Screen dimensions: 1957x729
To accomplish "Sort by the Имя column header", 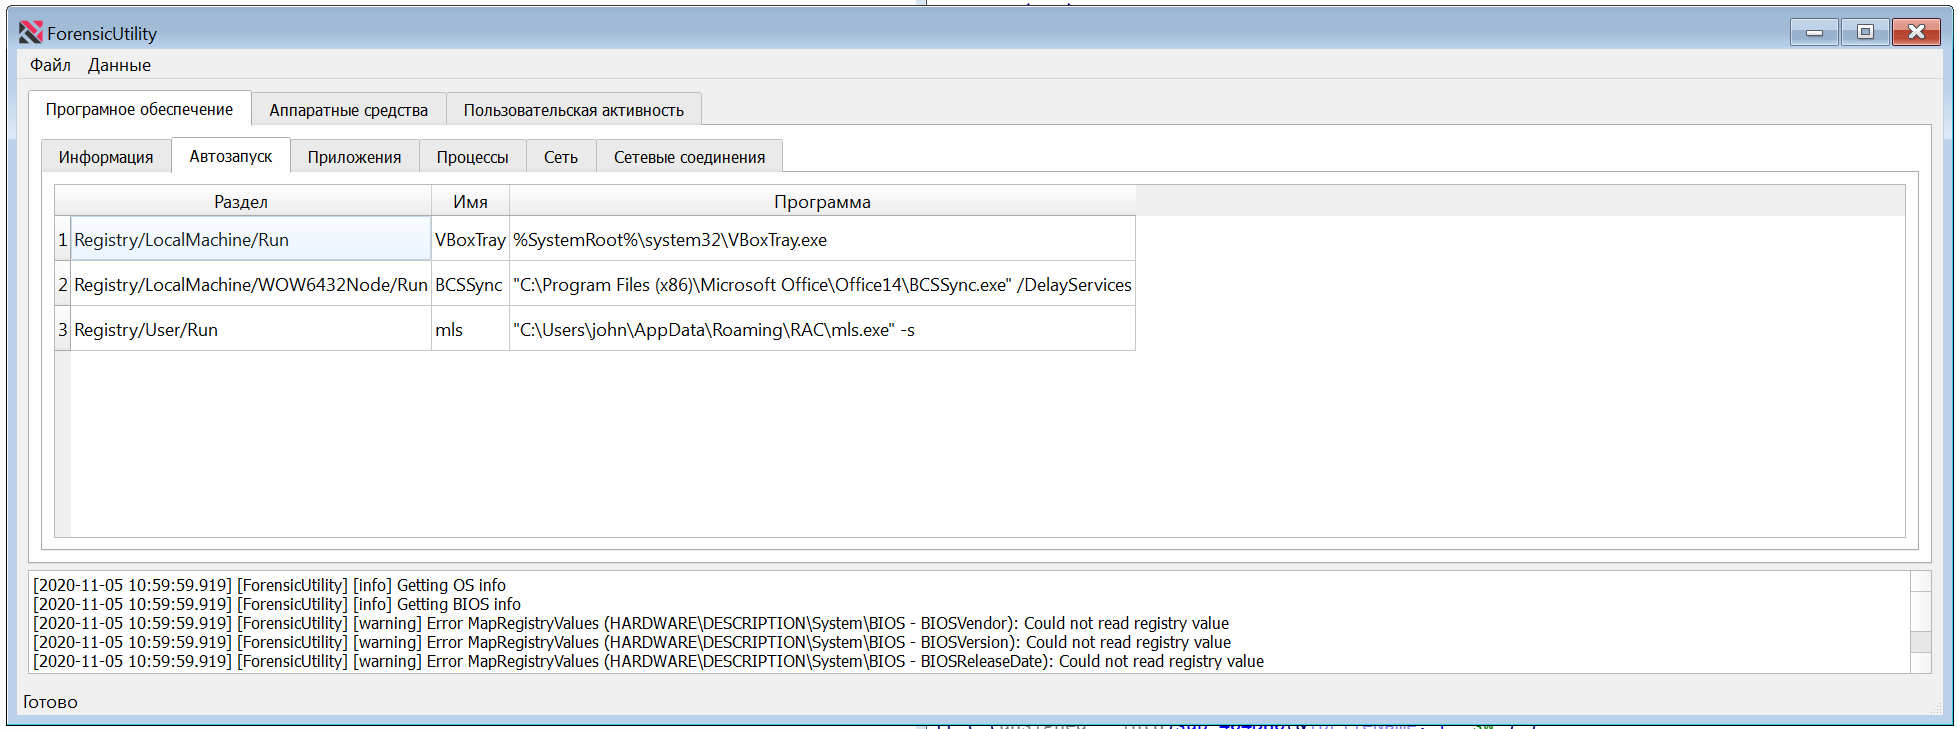I will (470, 201).
